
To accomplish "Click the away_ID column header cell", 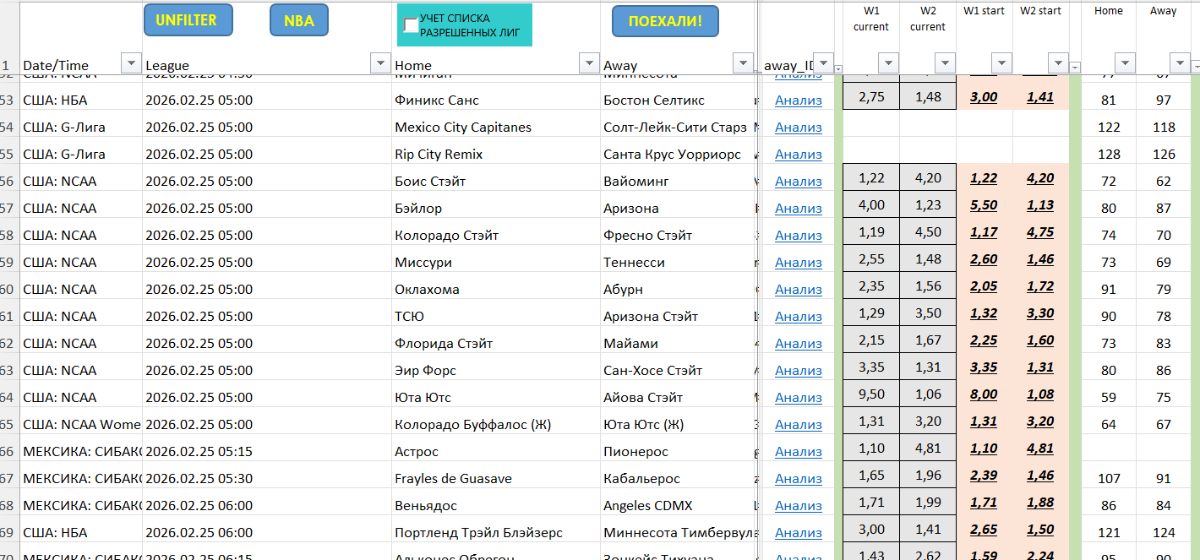I will point(790,65).
